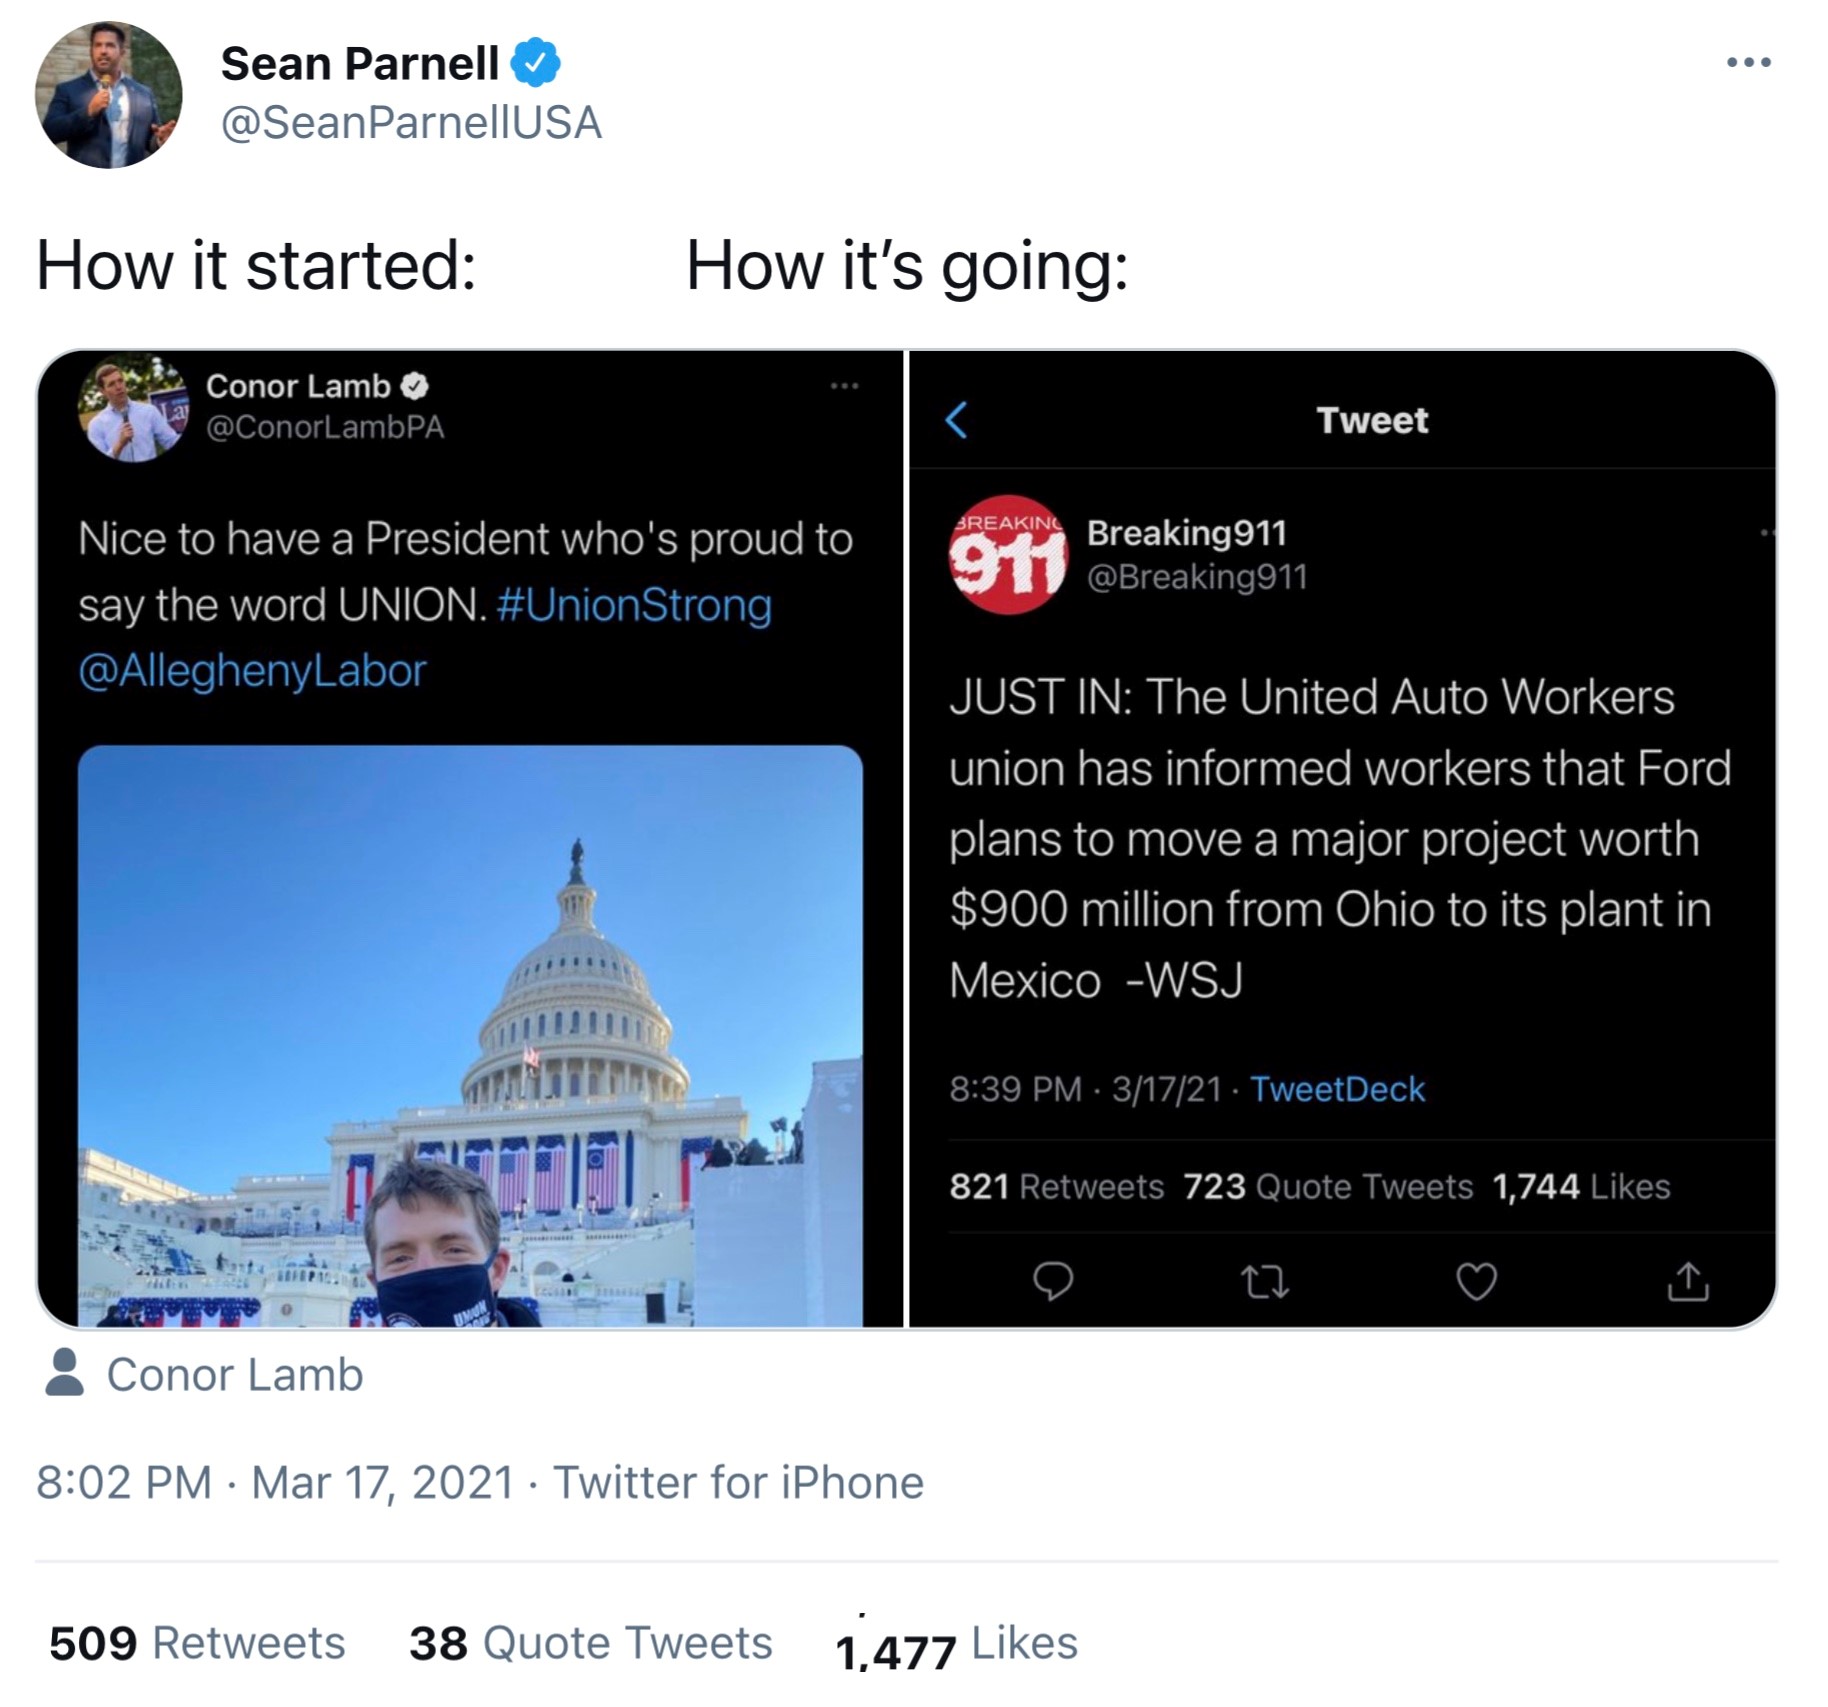
Task: Open the @SeanParnellUSA handle
Action: click(411, 123)
